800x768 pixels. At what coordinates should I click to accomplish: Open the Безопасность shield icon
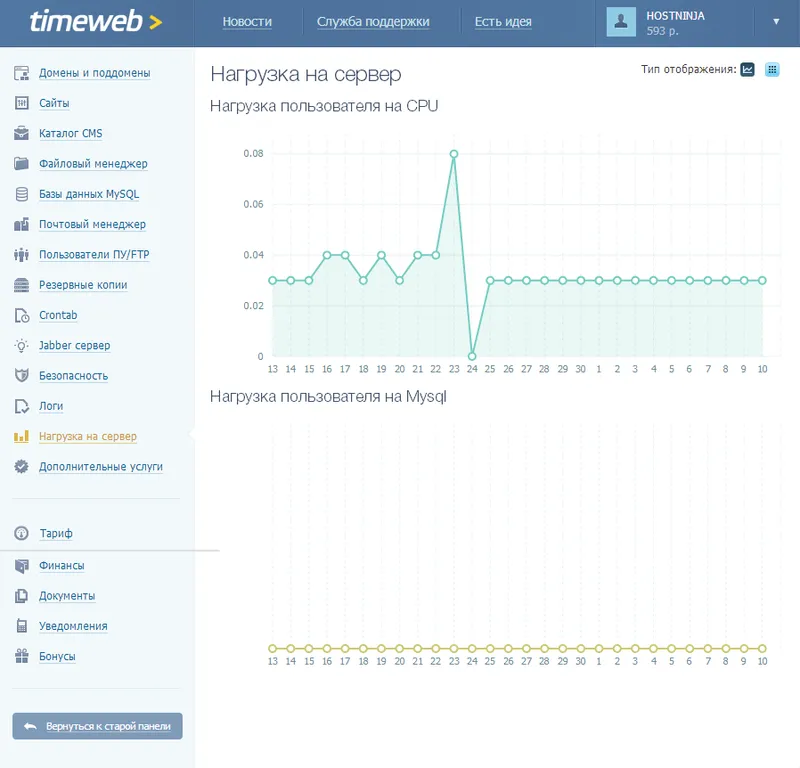21,376
